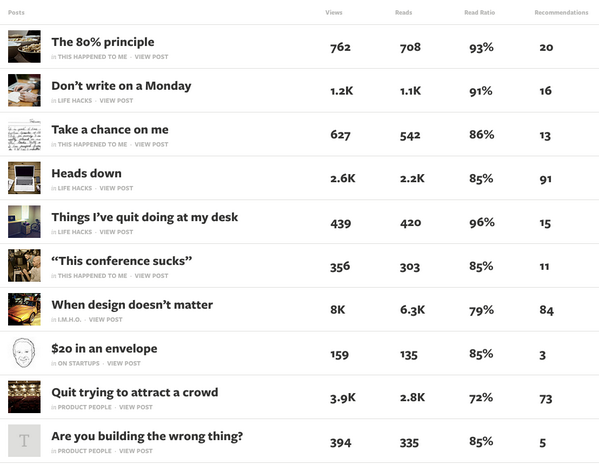Sort by the Views column header
This screenshot has width=599, height=465.
(333, 13)
